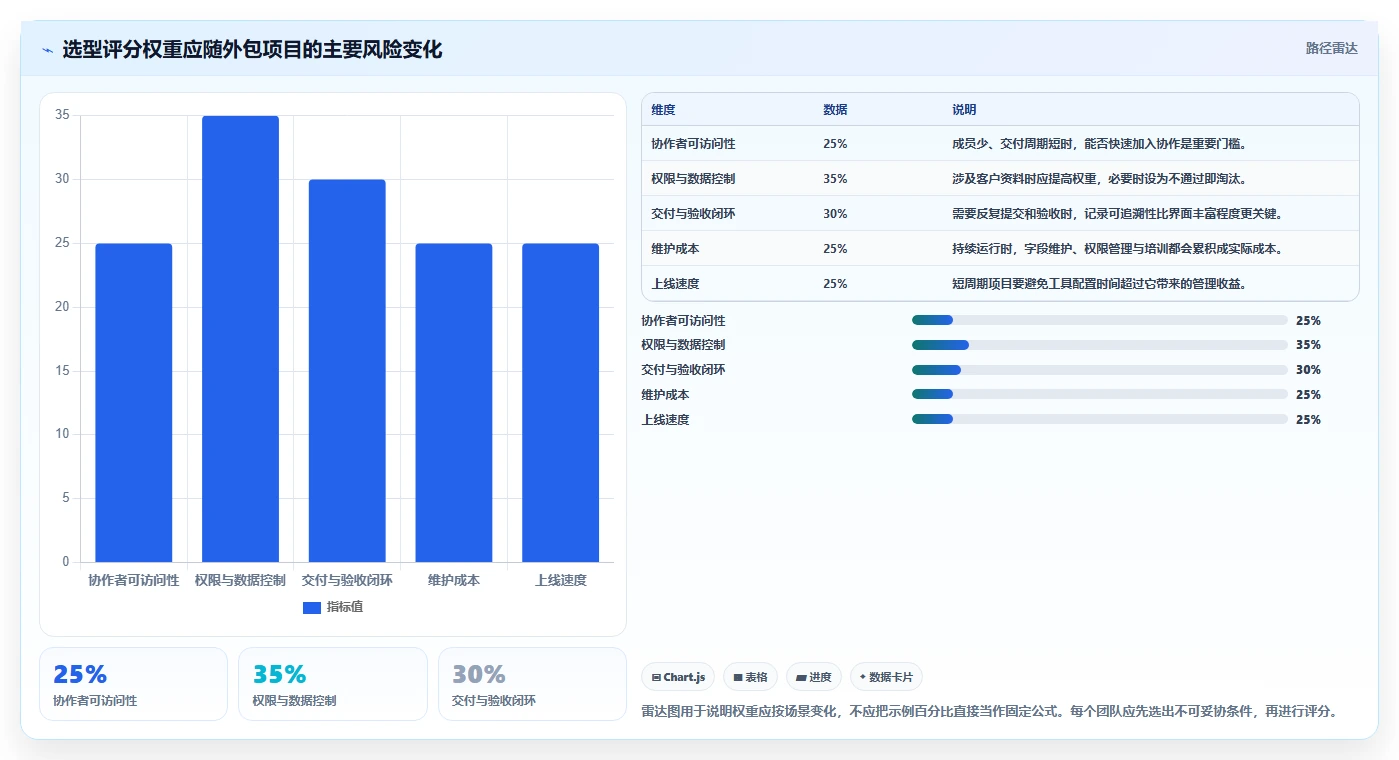This screenshot has width=1399, height=760.
Task: Click the 协作者可访问性 x-axis label
Action: (134, 580)
